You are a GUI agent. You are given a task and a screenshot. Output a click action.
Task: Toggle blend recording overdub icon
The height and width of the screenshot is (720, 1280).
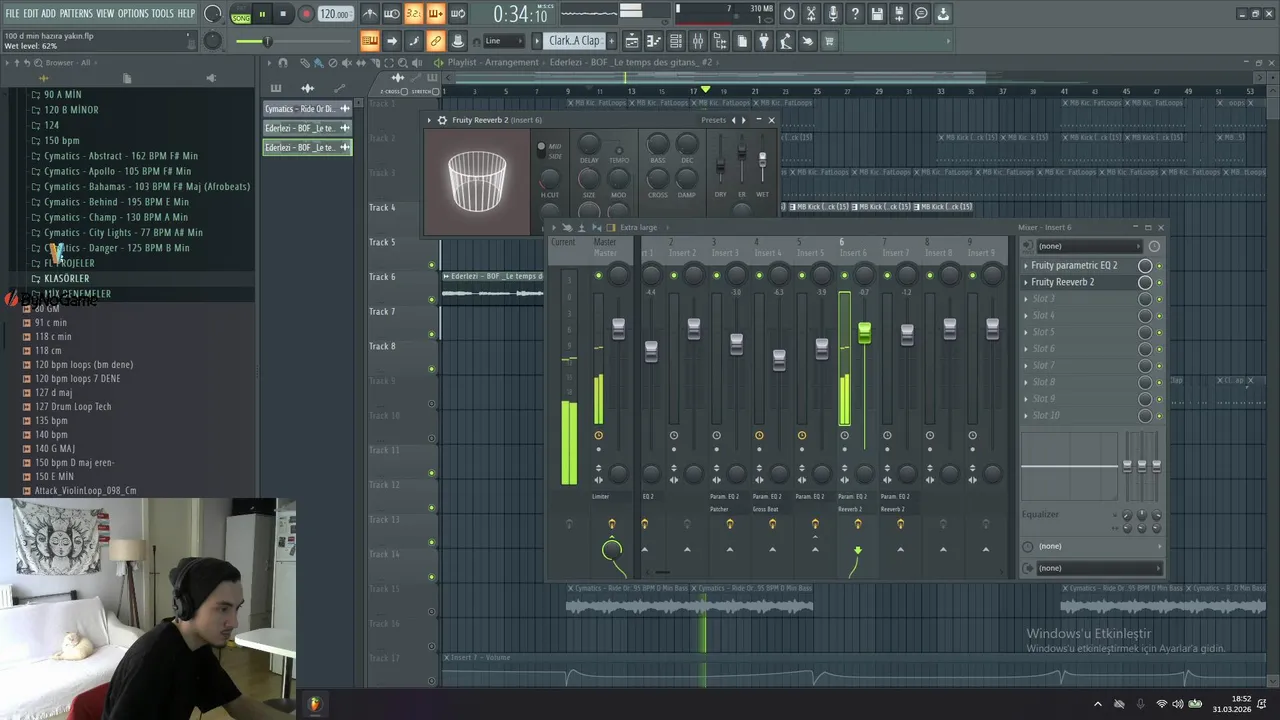436,14
